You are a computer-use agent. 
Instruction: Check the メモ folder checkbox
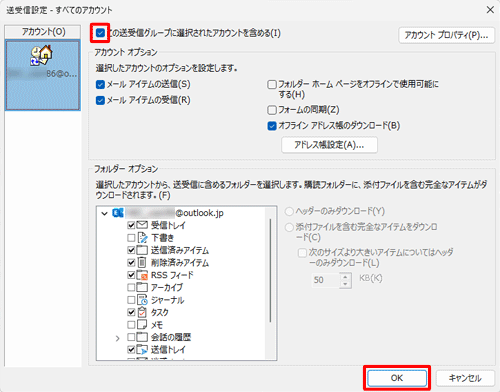[131, 325]
